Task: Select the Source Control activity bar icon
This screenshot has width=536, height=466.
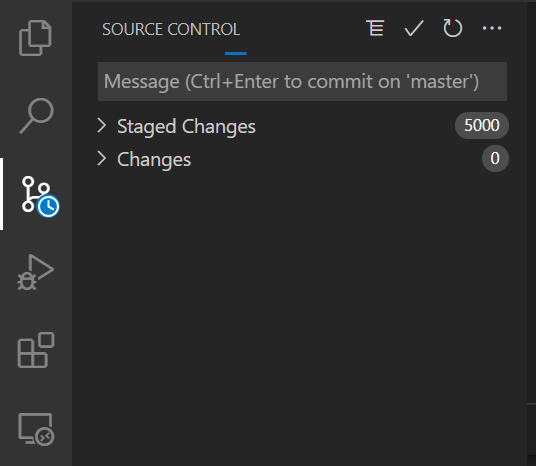Action: pos(36,194)
